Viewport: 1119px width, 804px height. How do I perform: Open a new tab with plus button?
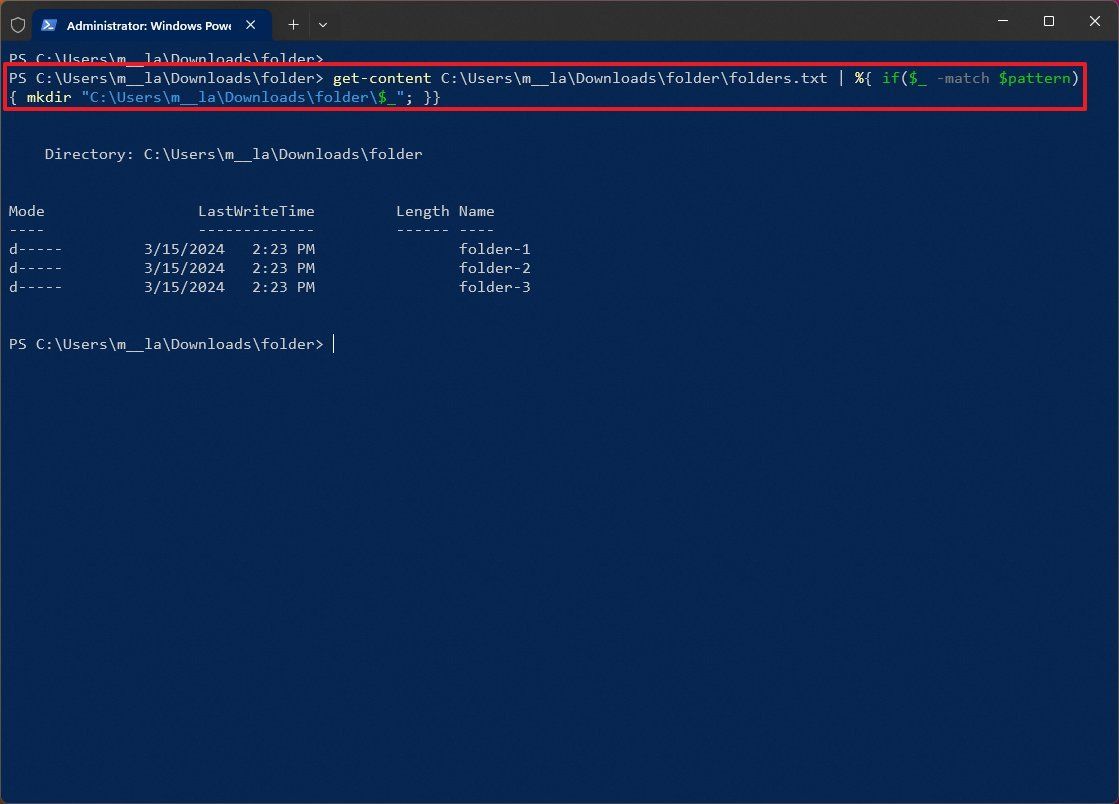point(293,24)
